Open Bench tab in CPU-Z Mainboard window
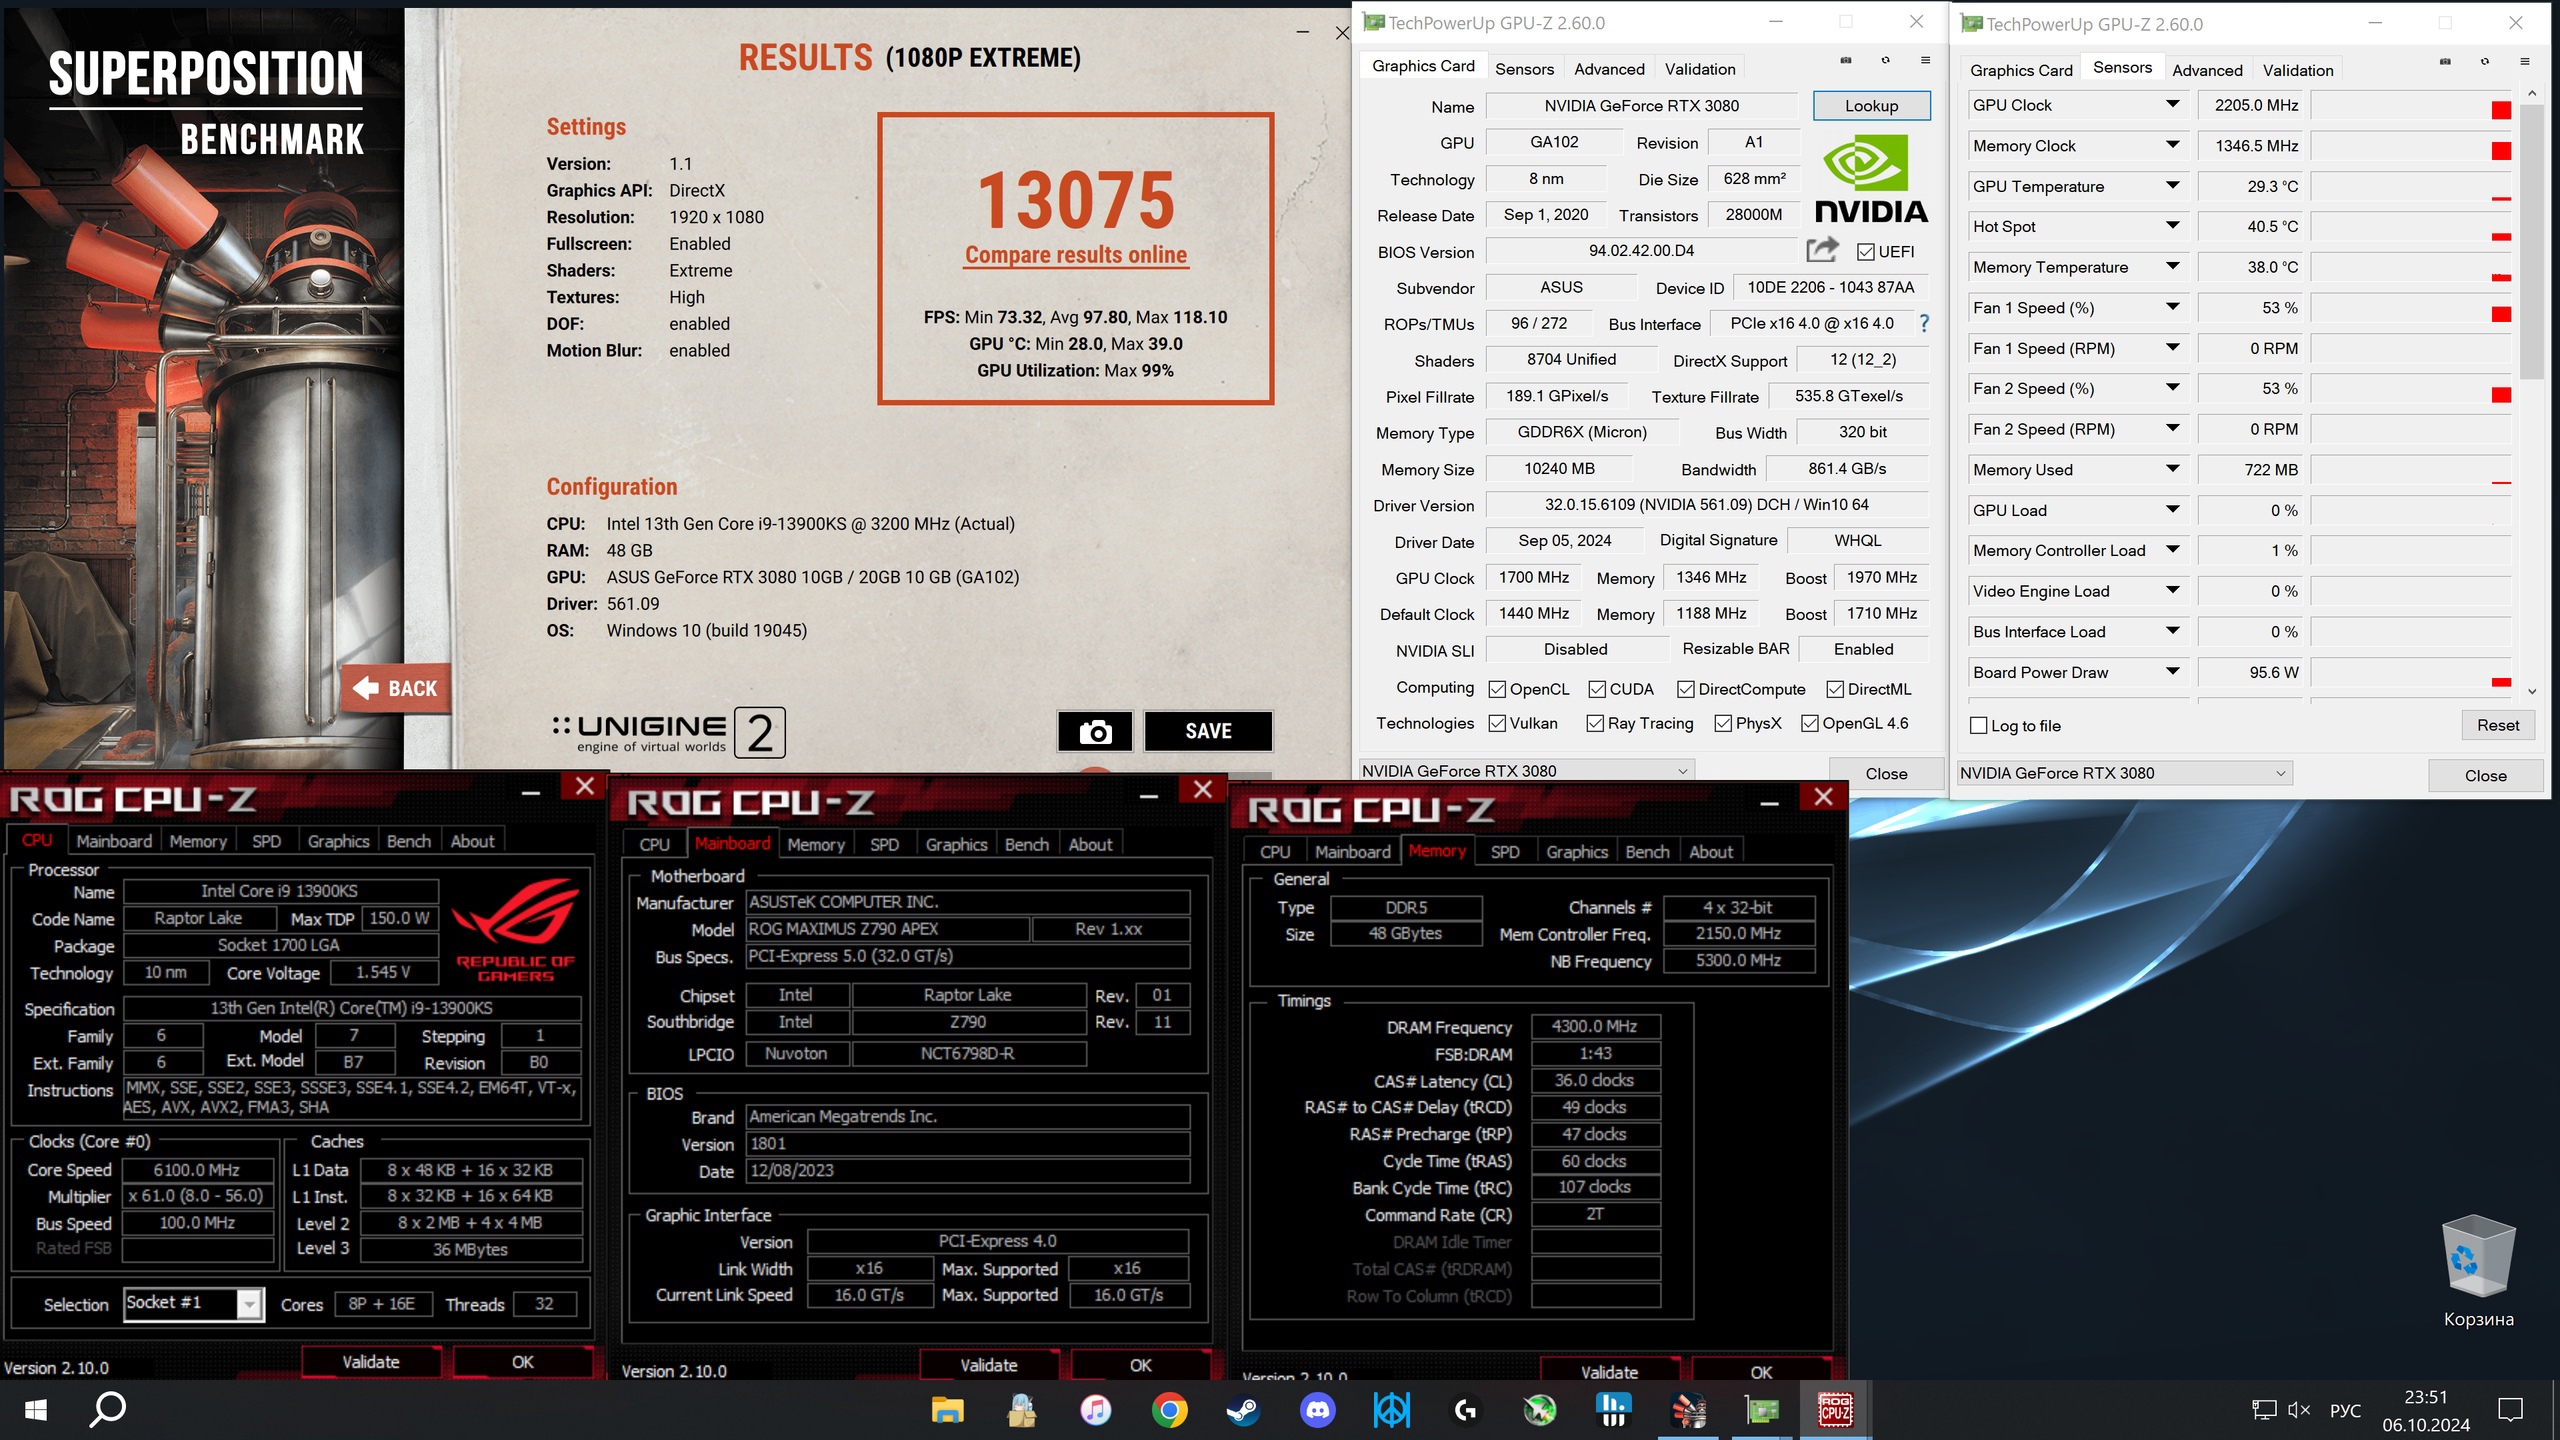Image resolution: width=2560 pixels, height=1440 pixels. pyautogui.click(x=1026, y=845)
